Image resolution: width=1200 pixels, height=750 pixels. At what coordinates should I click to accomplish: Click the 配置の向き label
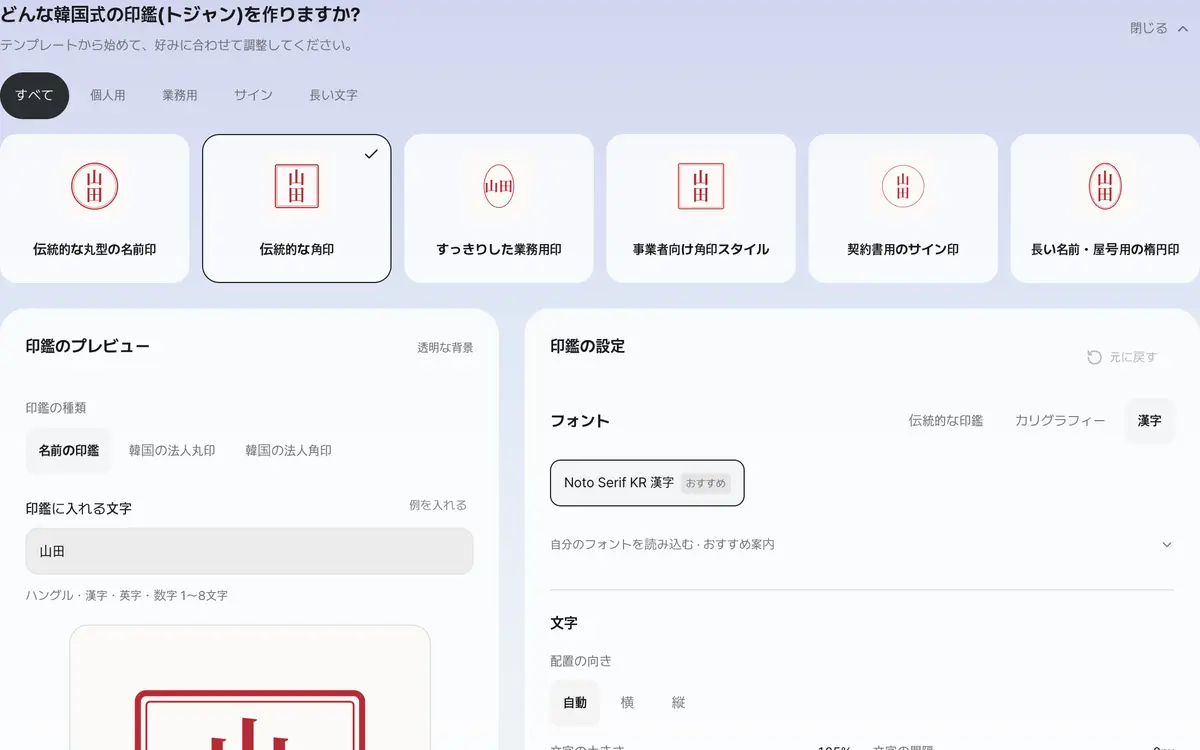click(x=581, y=661)
